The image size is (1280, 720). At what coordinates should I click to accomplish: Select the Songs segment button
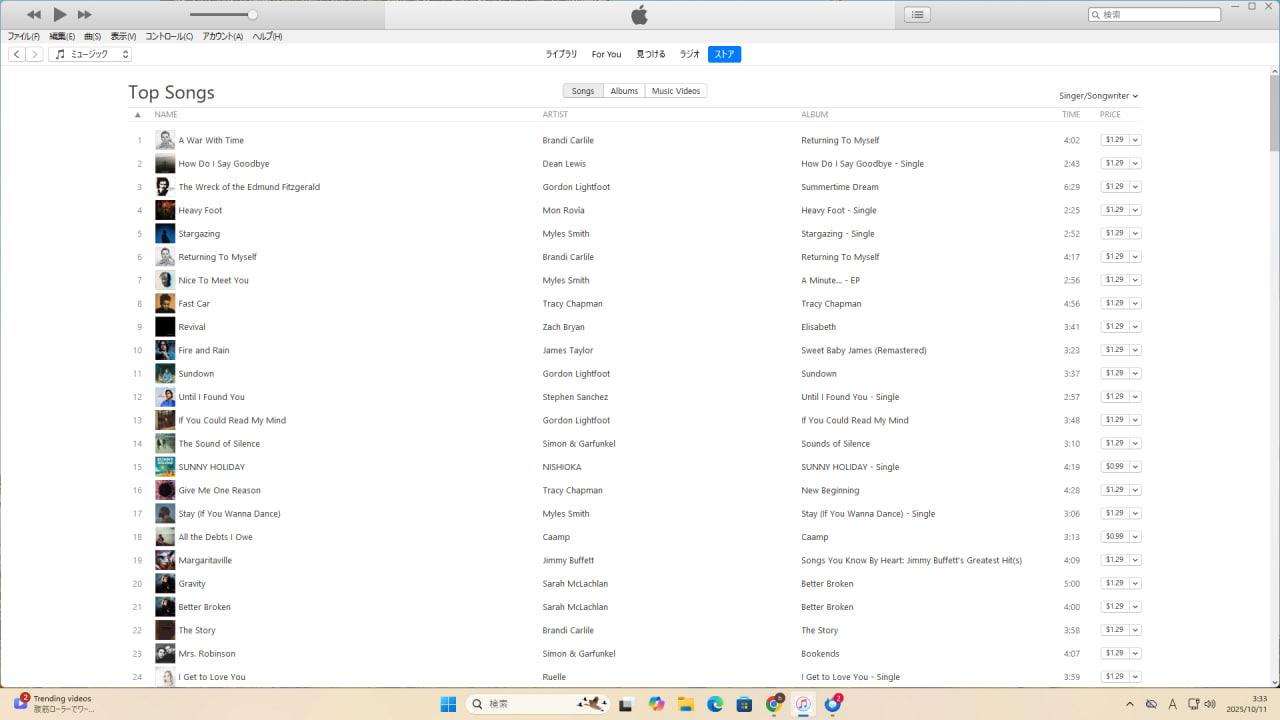583,91
